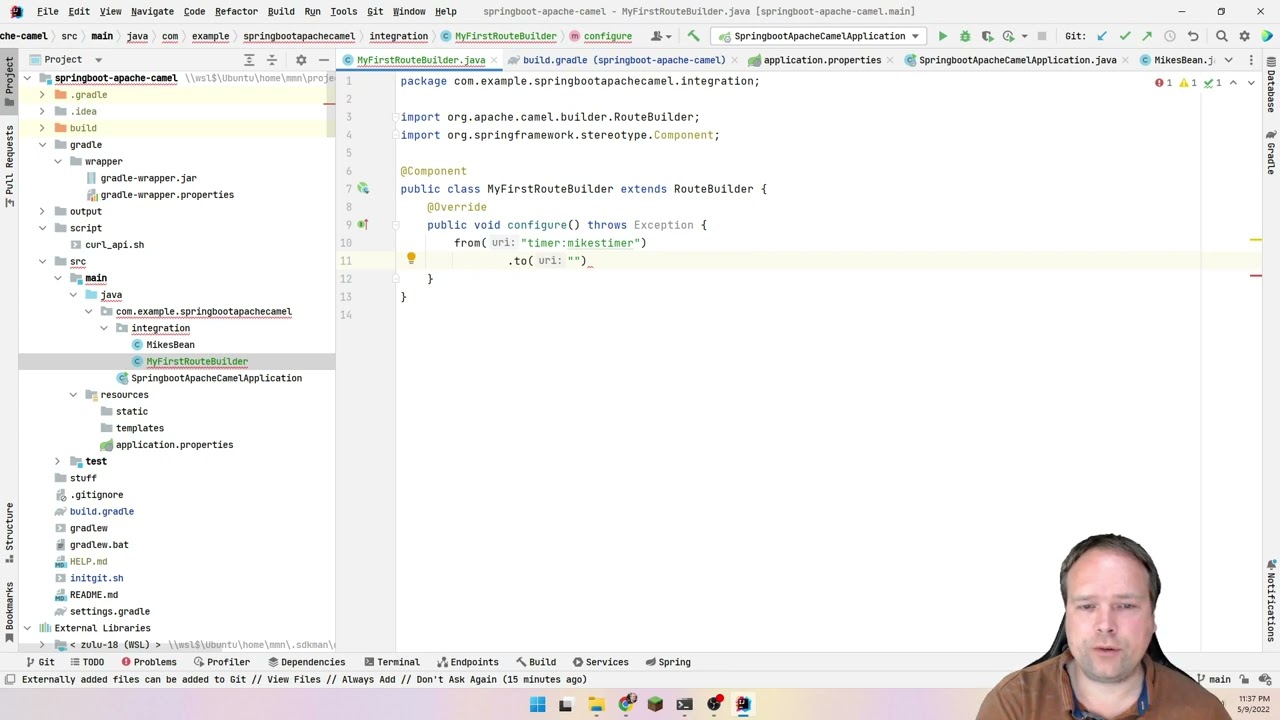Collapse the integration package
1280x720 pixels.
click(103, 328)
